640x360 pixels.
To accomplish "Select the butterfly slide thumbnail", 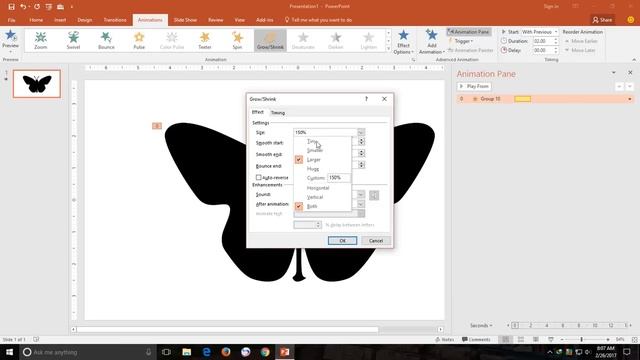I will coord(37,84).
